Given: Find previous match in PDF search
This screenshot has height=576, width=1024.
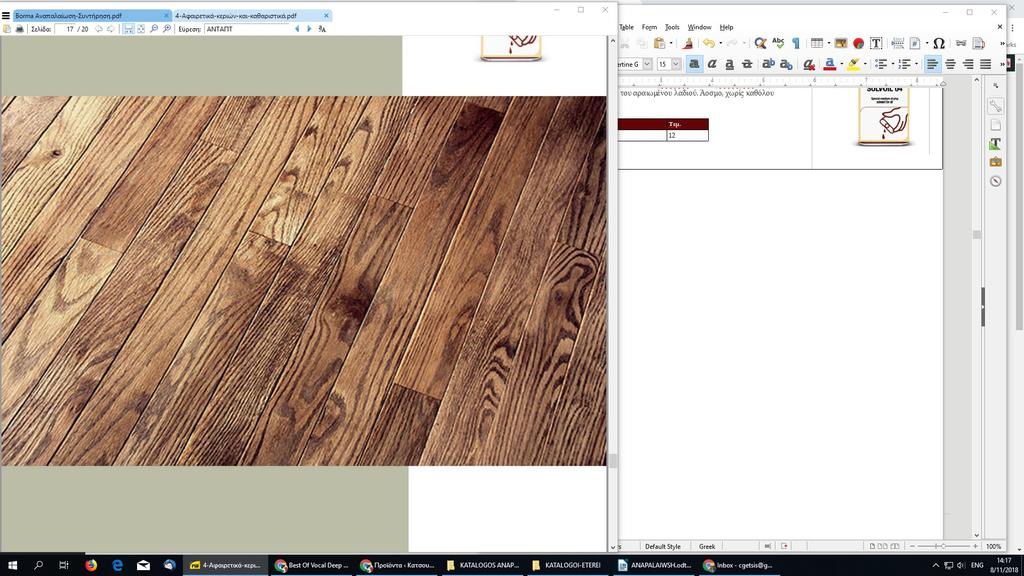Looking at the screenshot, I should (x=297, y=29).
